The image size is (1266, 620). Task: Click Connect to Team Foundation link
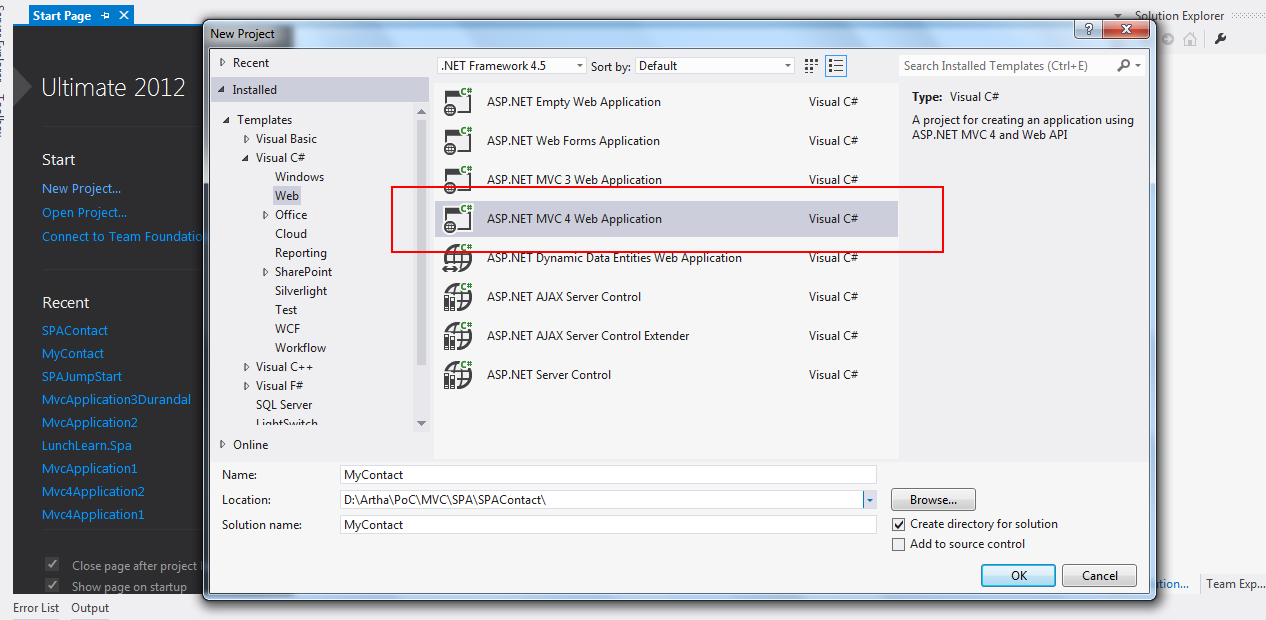click(x=122, y=237)
